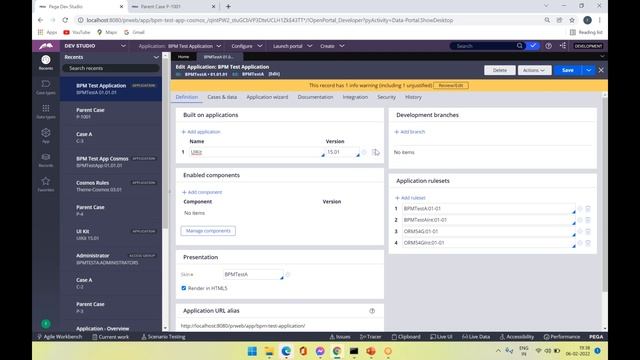Open the Tracer tool in the footer

tap(370, 337)
